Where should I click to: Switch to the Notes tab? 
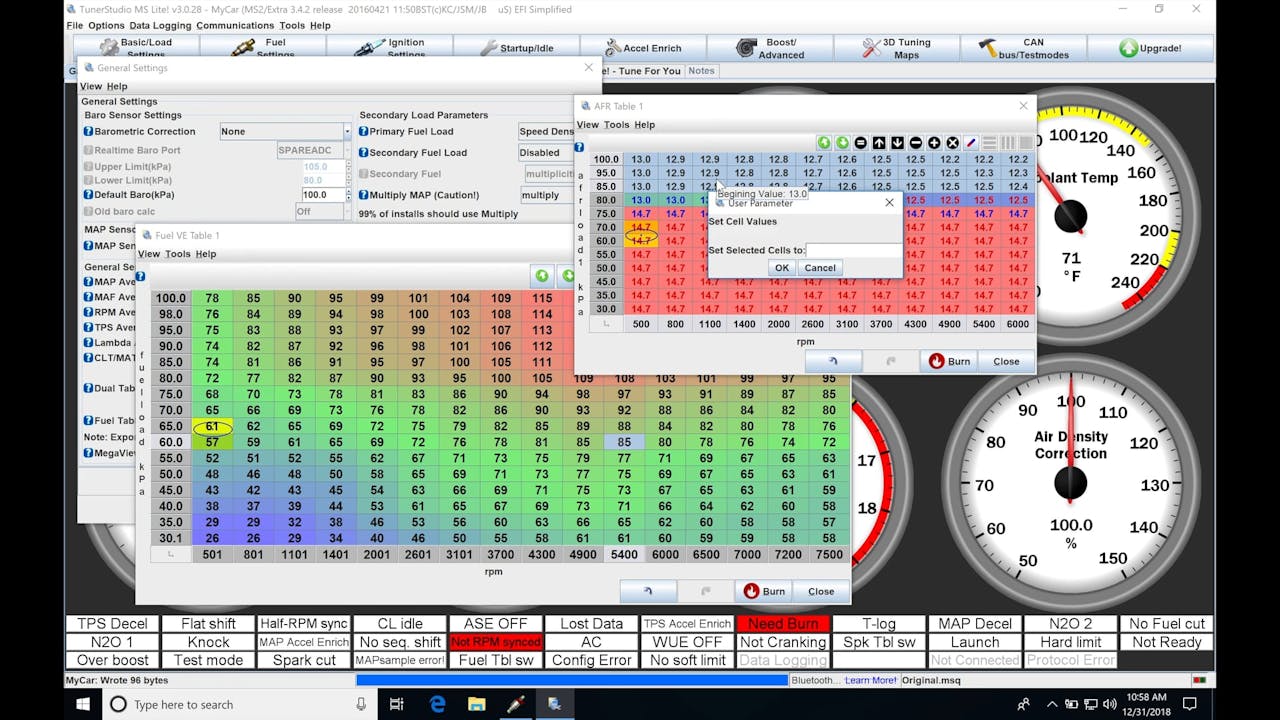pyautogui.click(x=701, y=71)
